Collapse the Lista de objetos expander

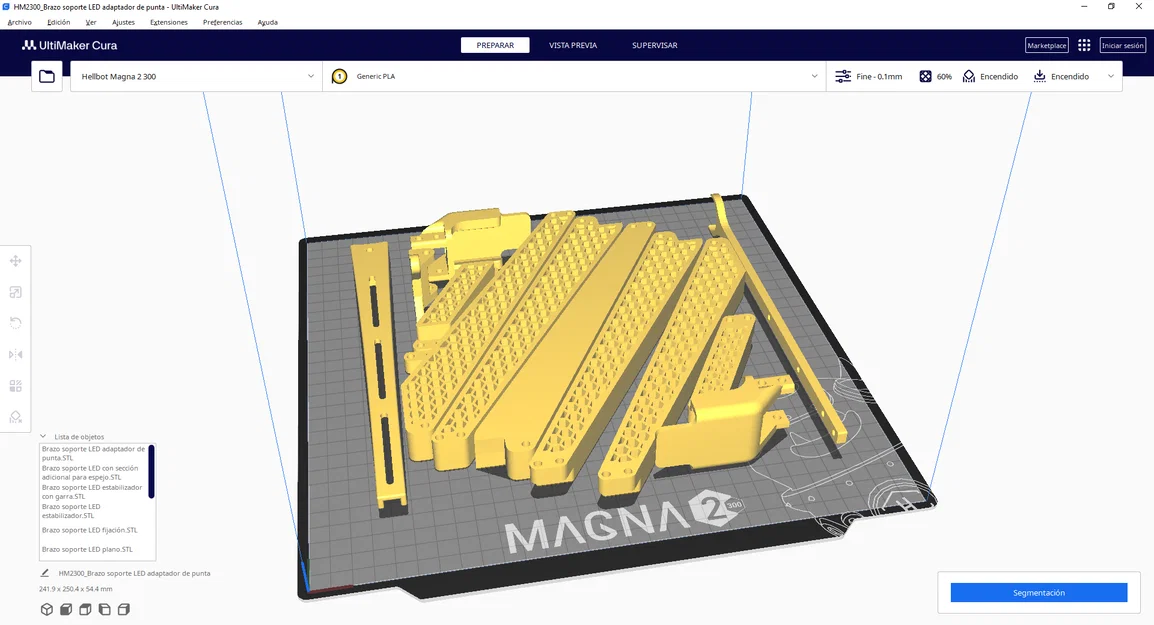[x=43, y=437]
